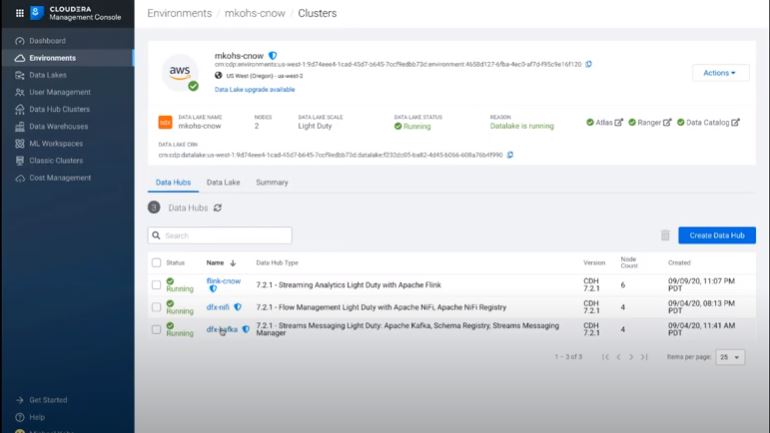Click the Data Hub Clusters sidebar icon
Image resolution: width=770 pixels, height=433 pixels.
[20, 109]
